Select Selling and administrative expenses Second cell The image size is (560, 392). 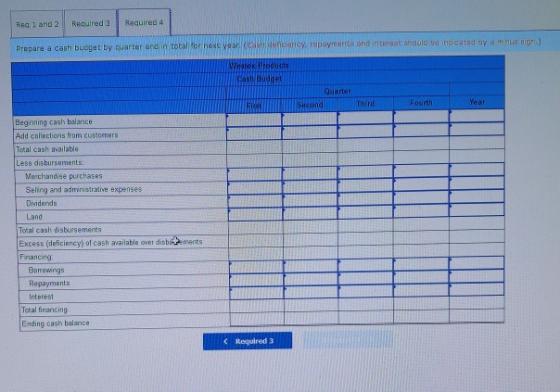click(310, 187)
